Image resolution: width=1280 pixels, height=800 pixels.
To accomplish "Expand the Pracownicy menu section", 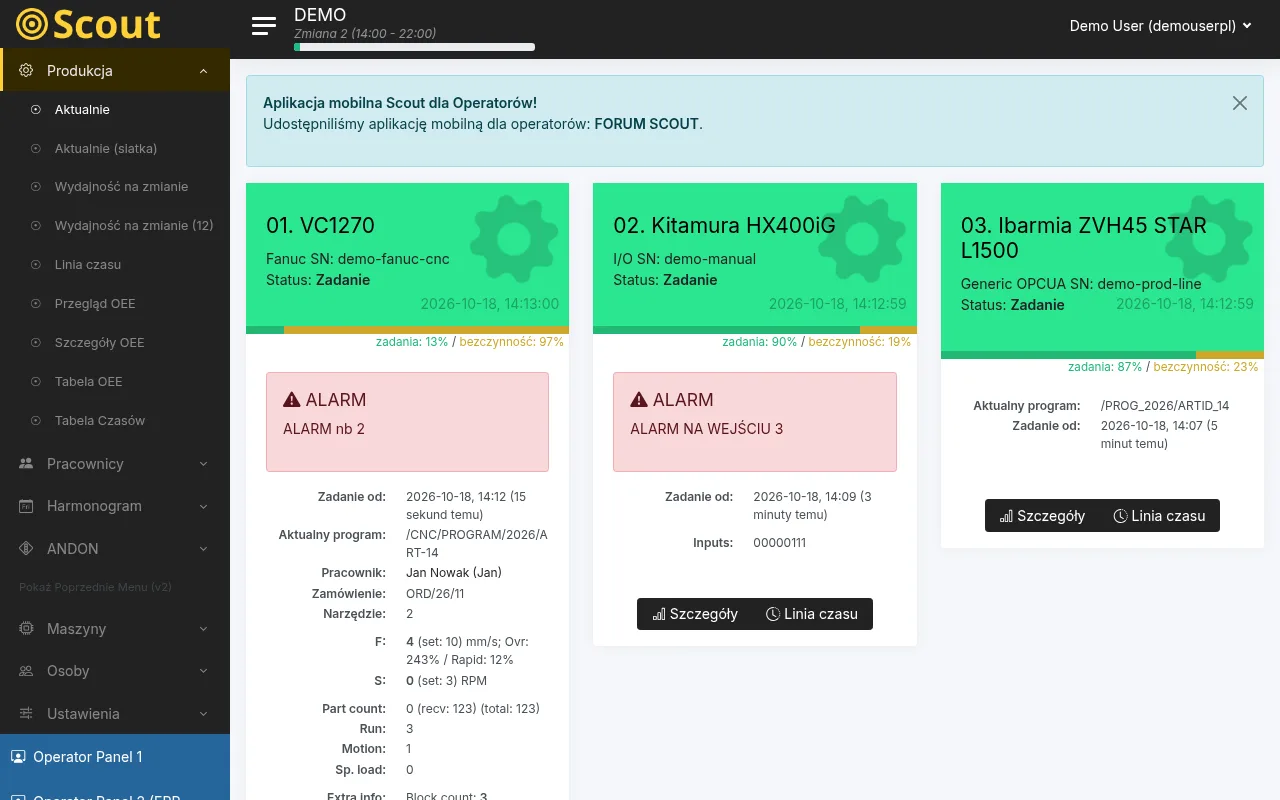I will (x=203, y=464).
